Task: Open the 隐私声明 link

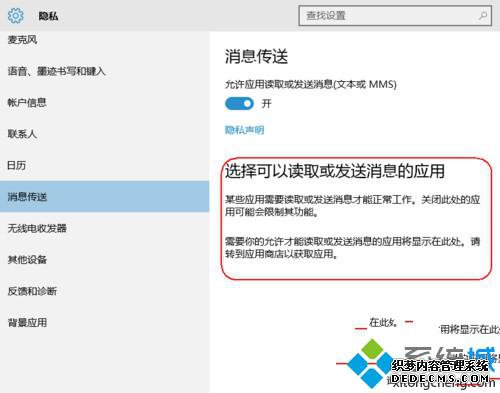Action: (x=245, y=130)
